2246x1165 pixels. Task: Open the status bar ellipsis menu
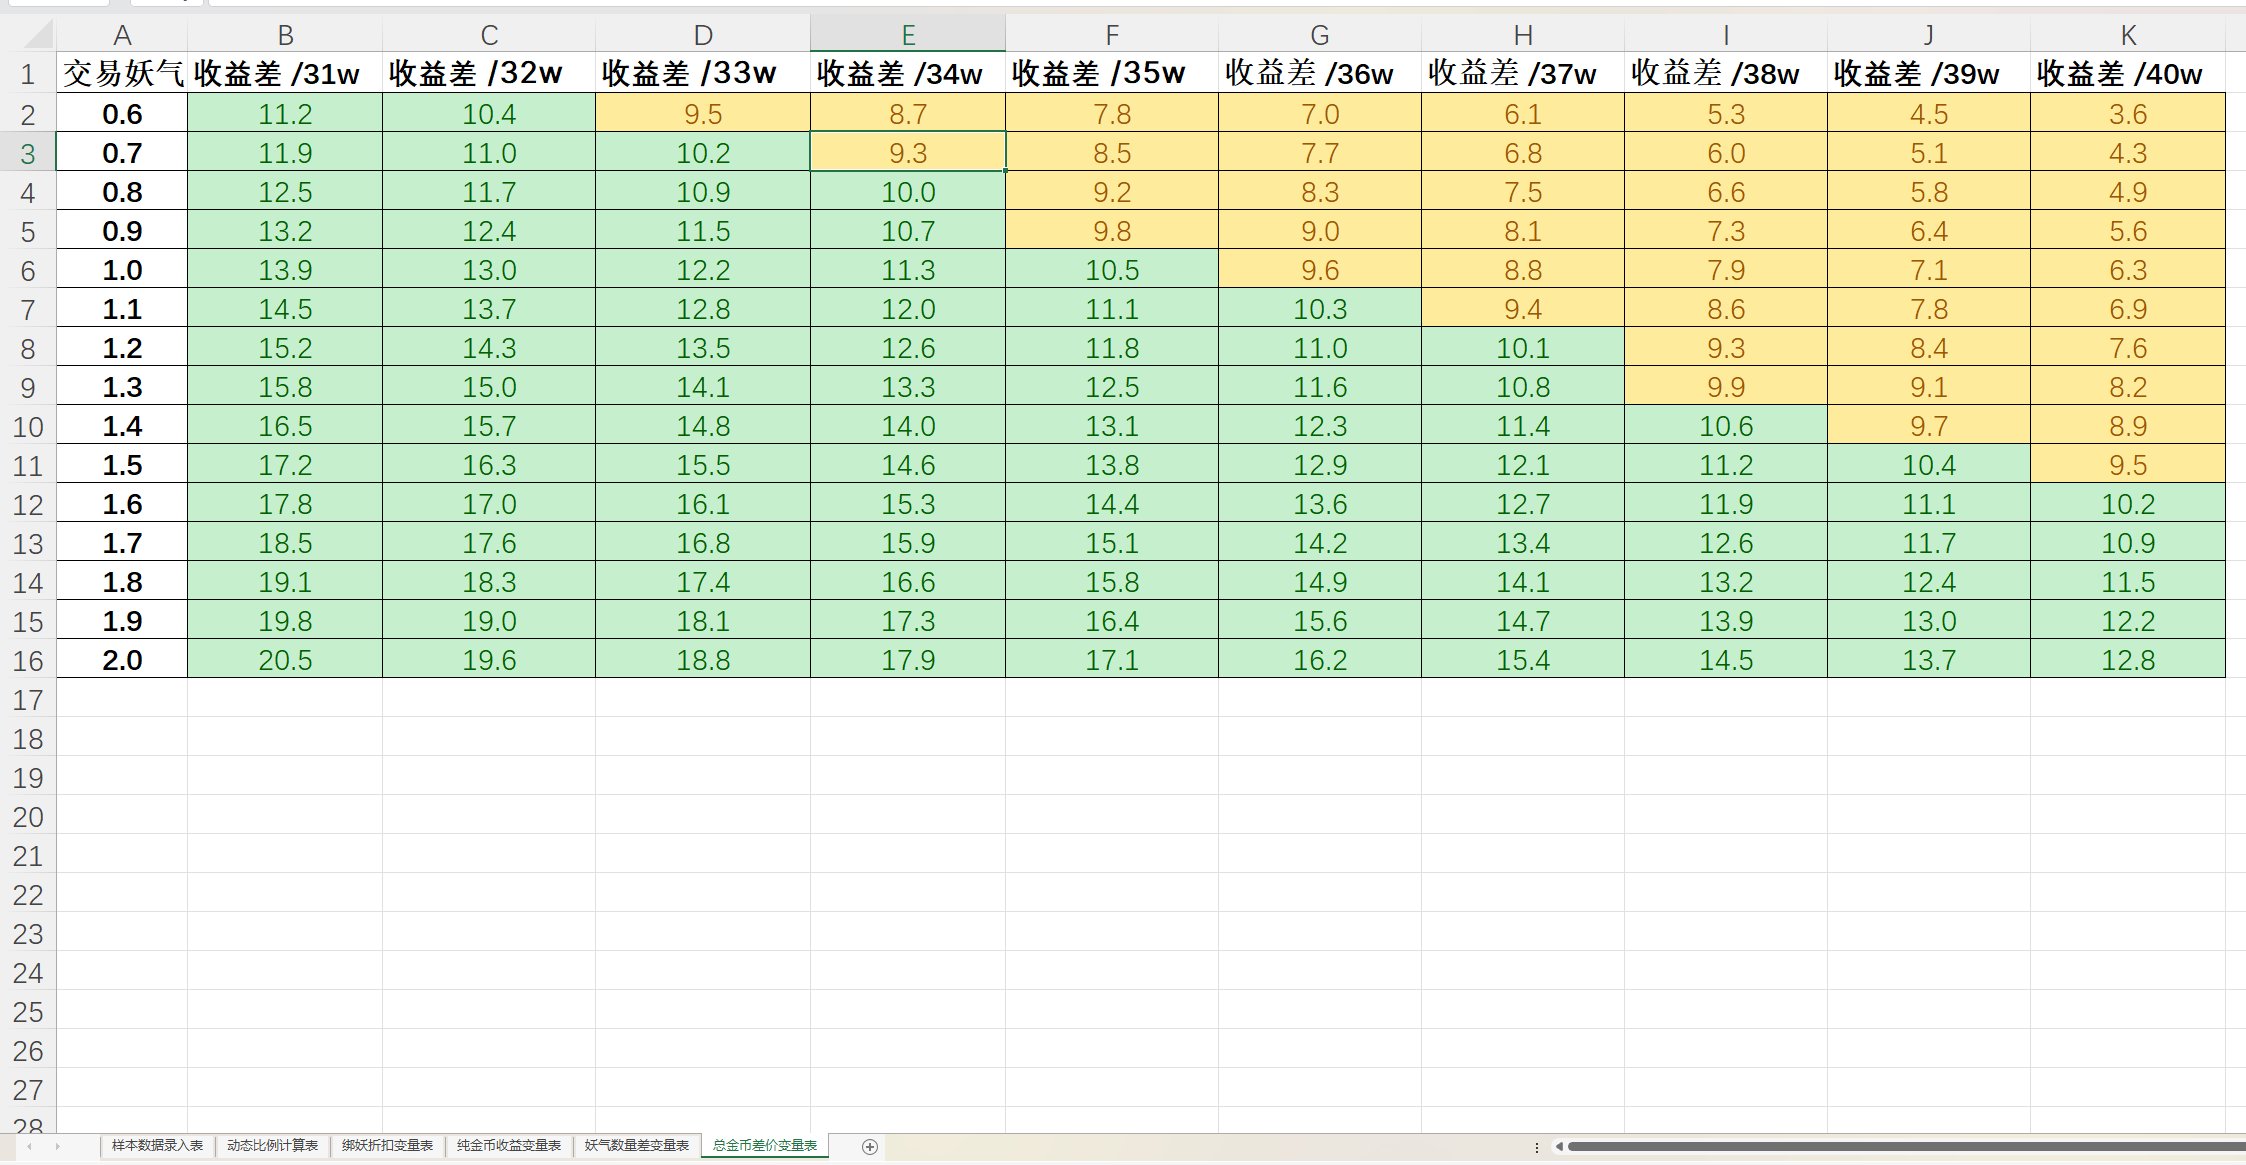(1537, 1147)
